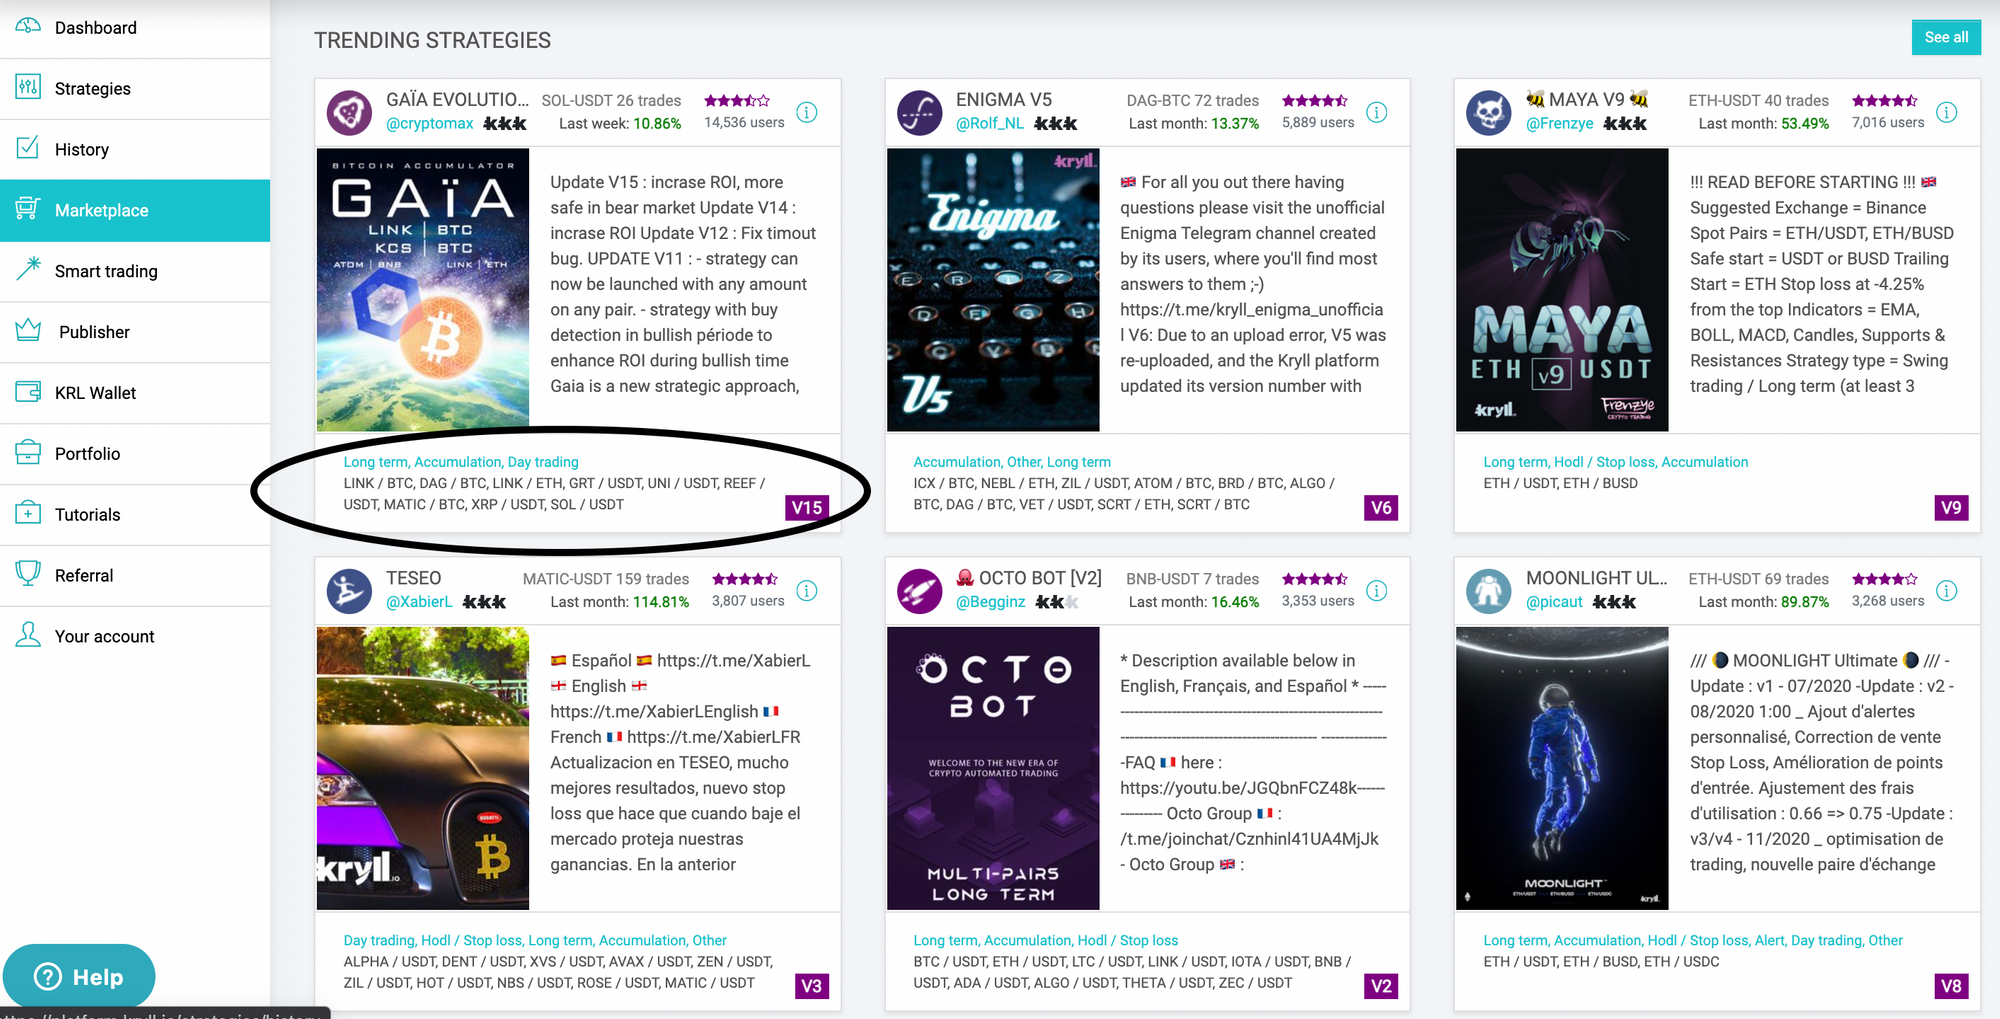Open @picaut publisher profile

[1555, 603]
